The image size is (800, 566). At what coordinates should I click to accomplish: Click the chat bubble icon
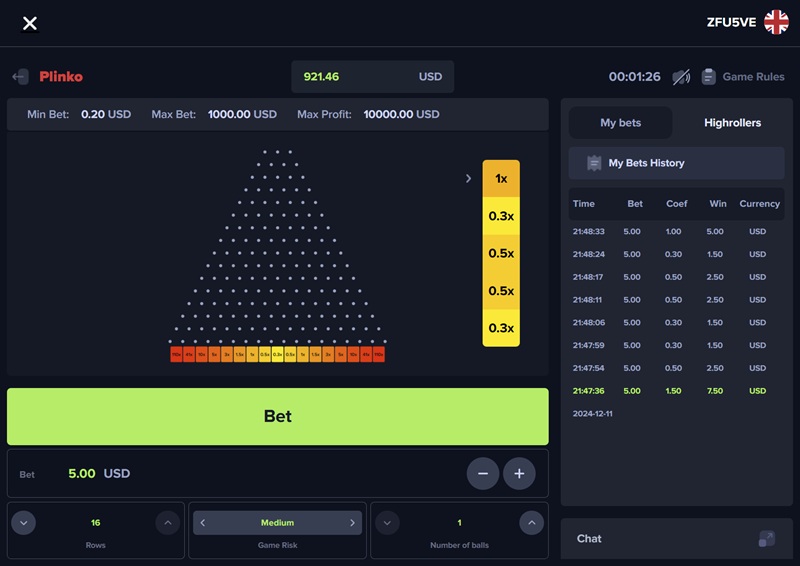tap(766, 538)
